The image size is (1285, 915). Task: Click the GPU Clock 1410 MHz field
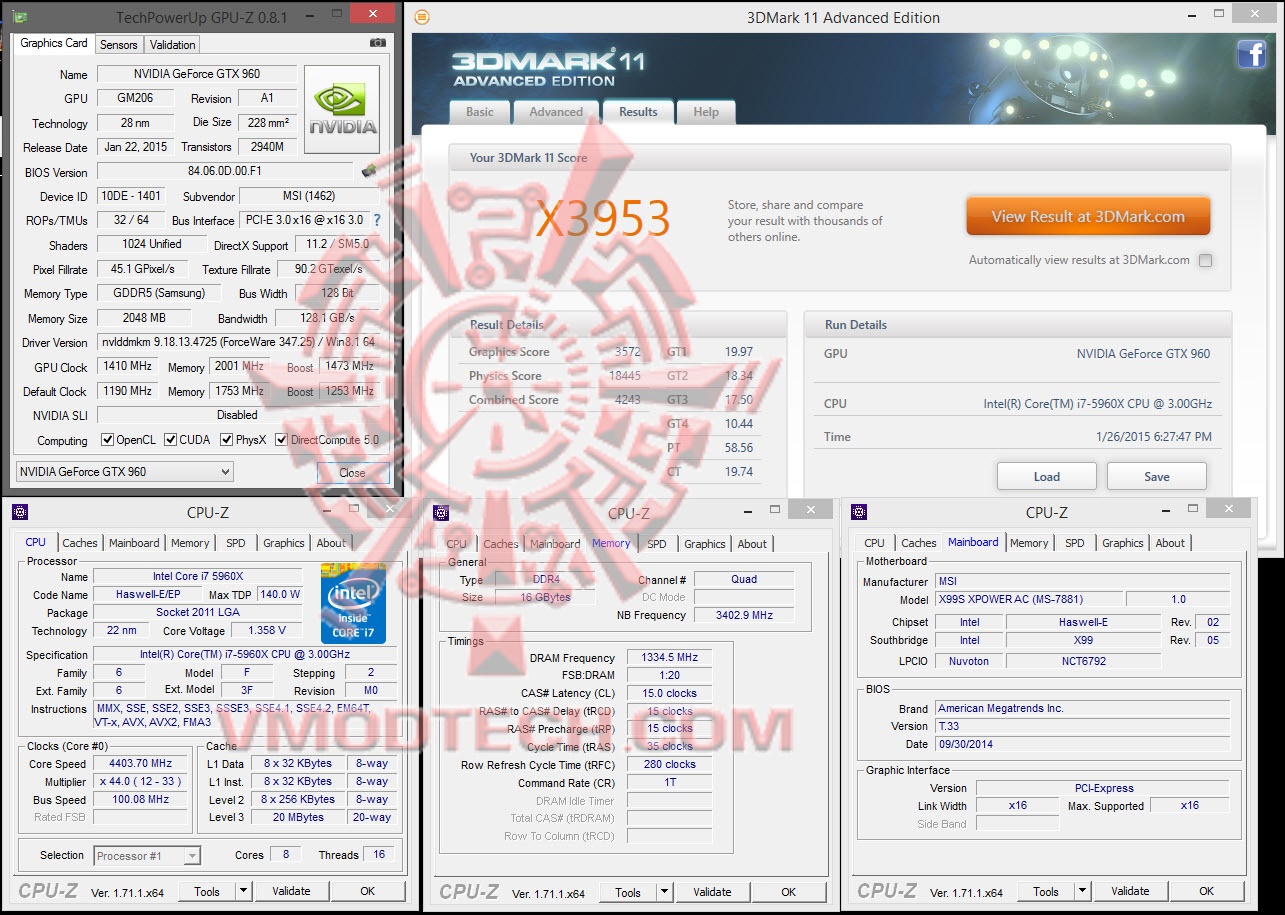[x=128, y=367]
